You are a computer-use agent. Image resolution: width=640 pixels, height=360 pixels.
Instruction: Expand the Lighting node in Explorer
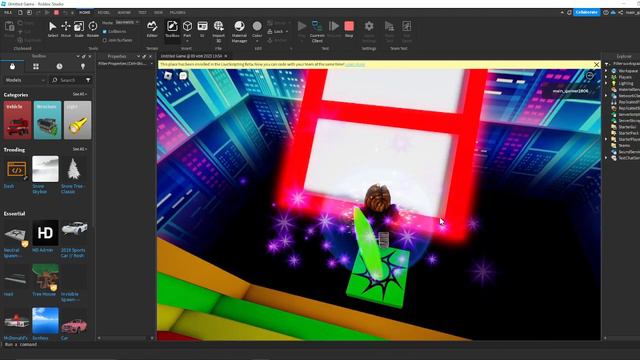[606, 83]
